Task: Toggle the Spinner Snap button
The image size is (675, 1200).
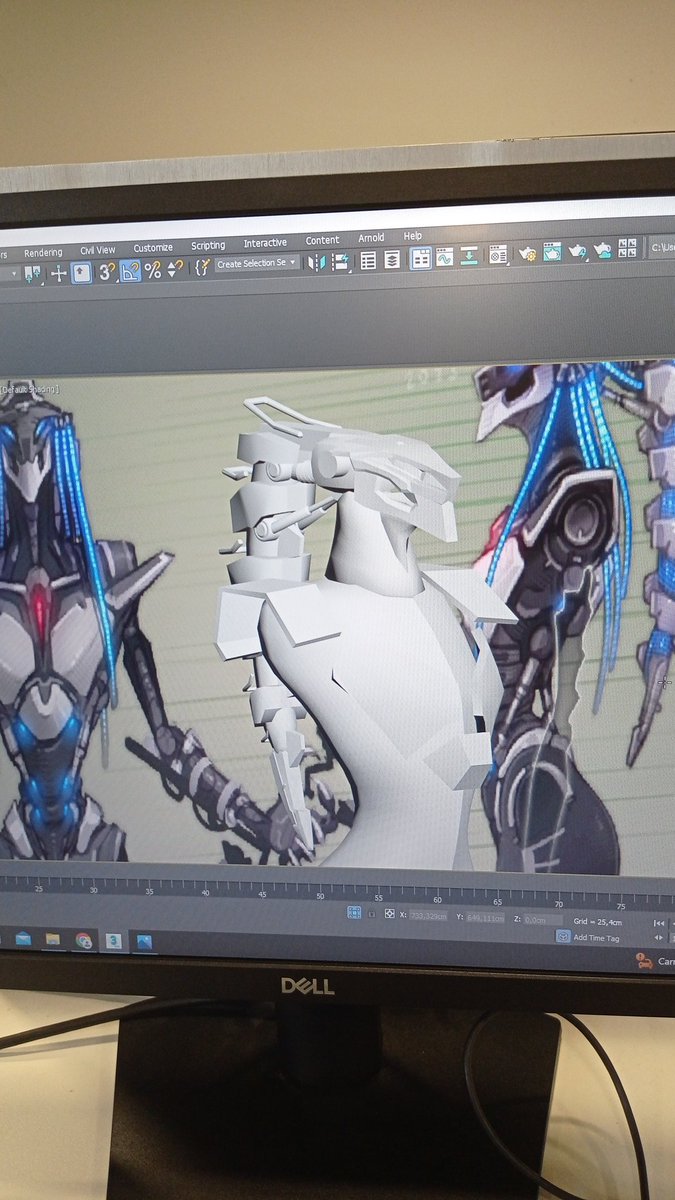Action: (175, 268)
